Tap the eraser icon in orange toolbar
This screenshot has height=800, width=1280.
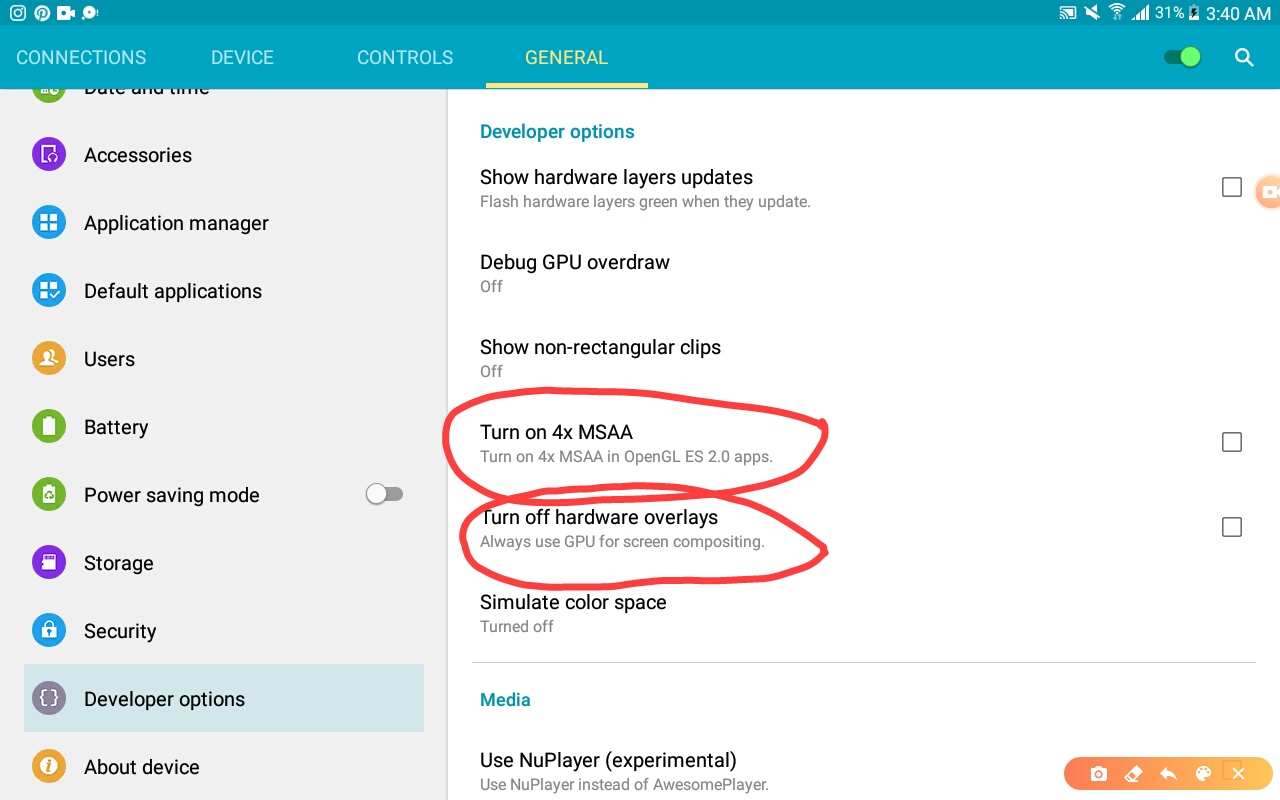[1133, 774]
